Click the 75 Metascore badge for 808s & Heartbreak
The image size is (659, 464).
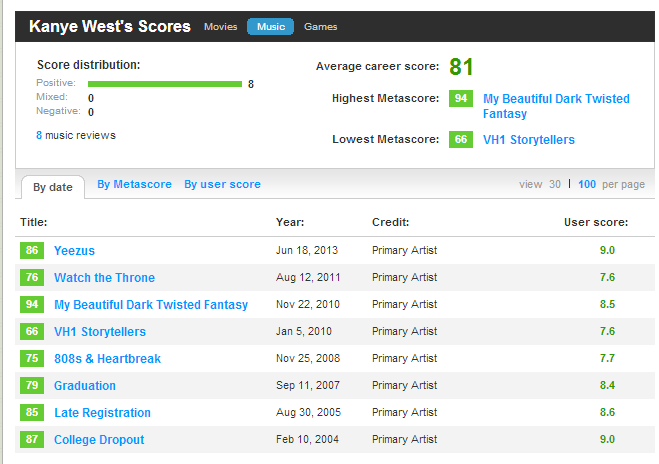32,359
